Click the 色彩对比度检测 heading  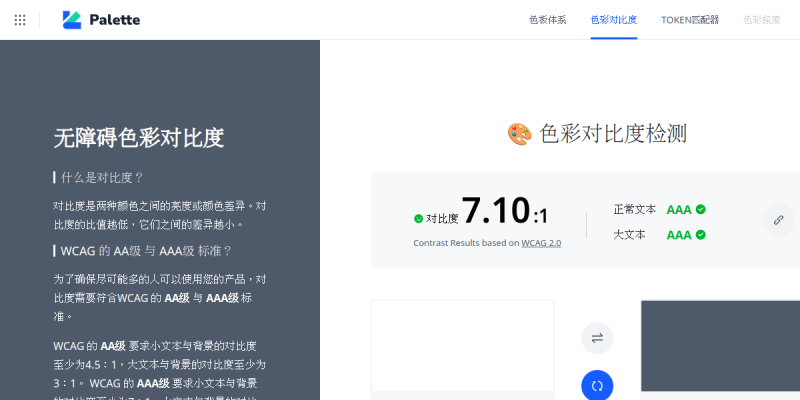click(613, 134)
